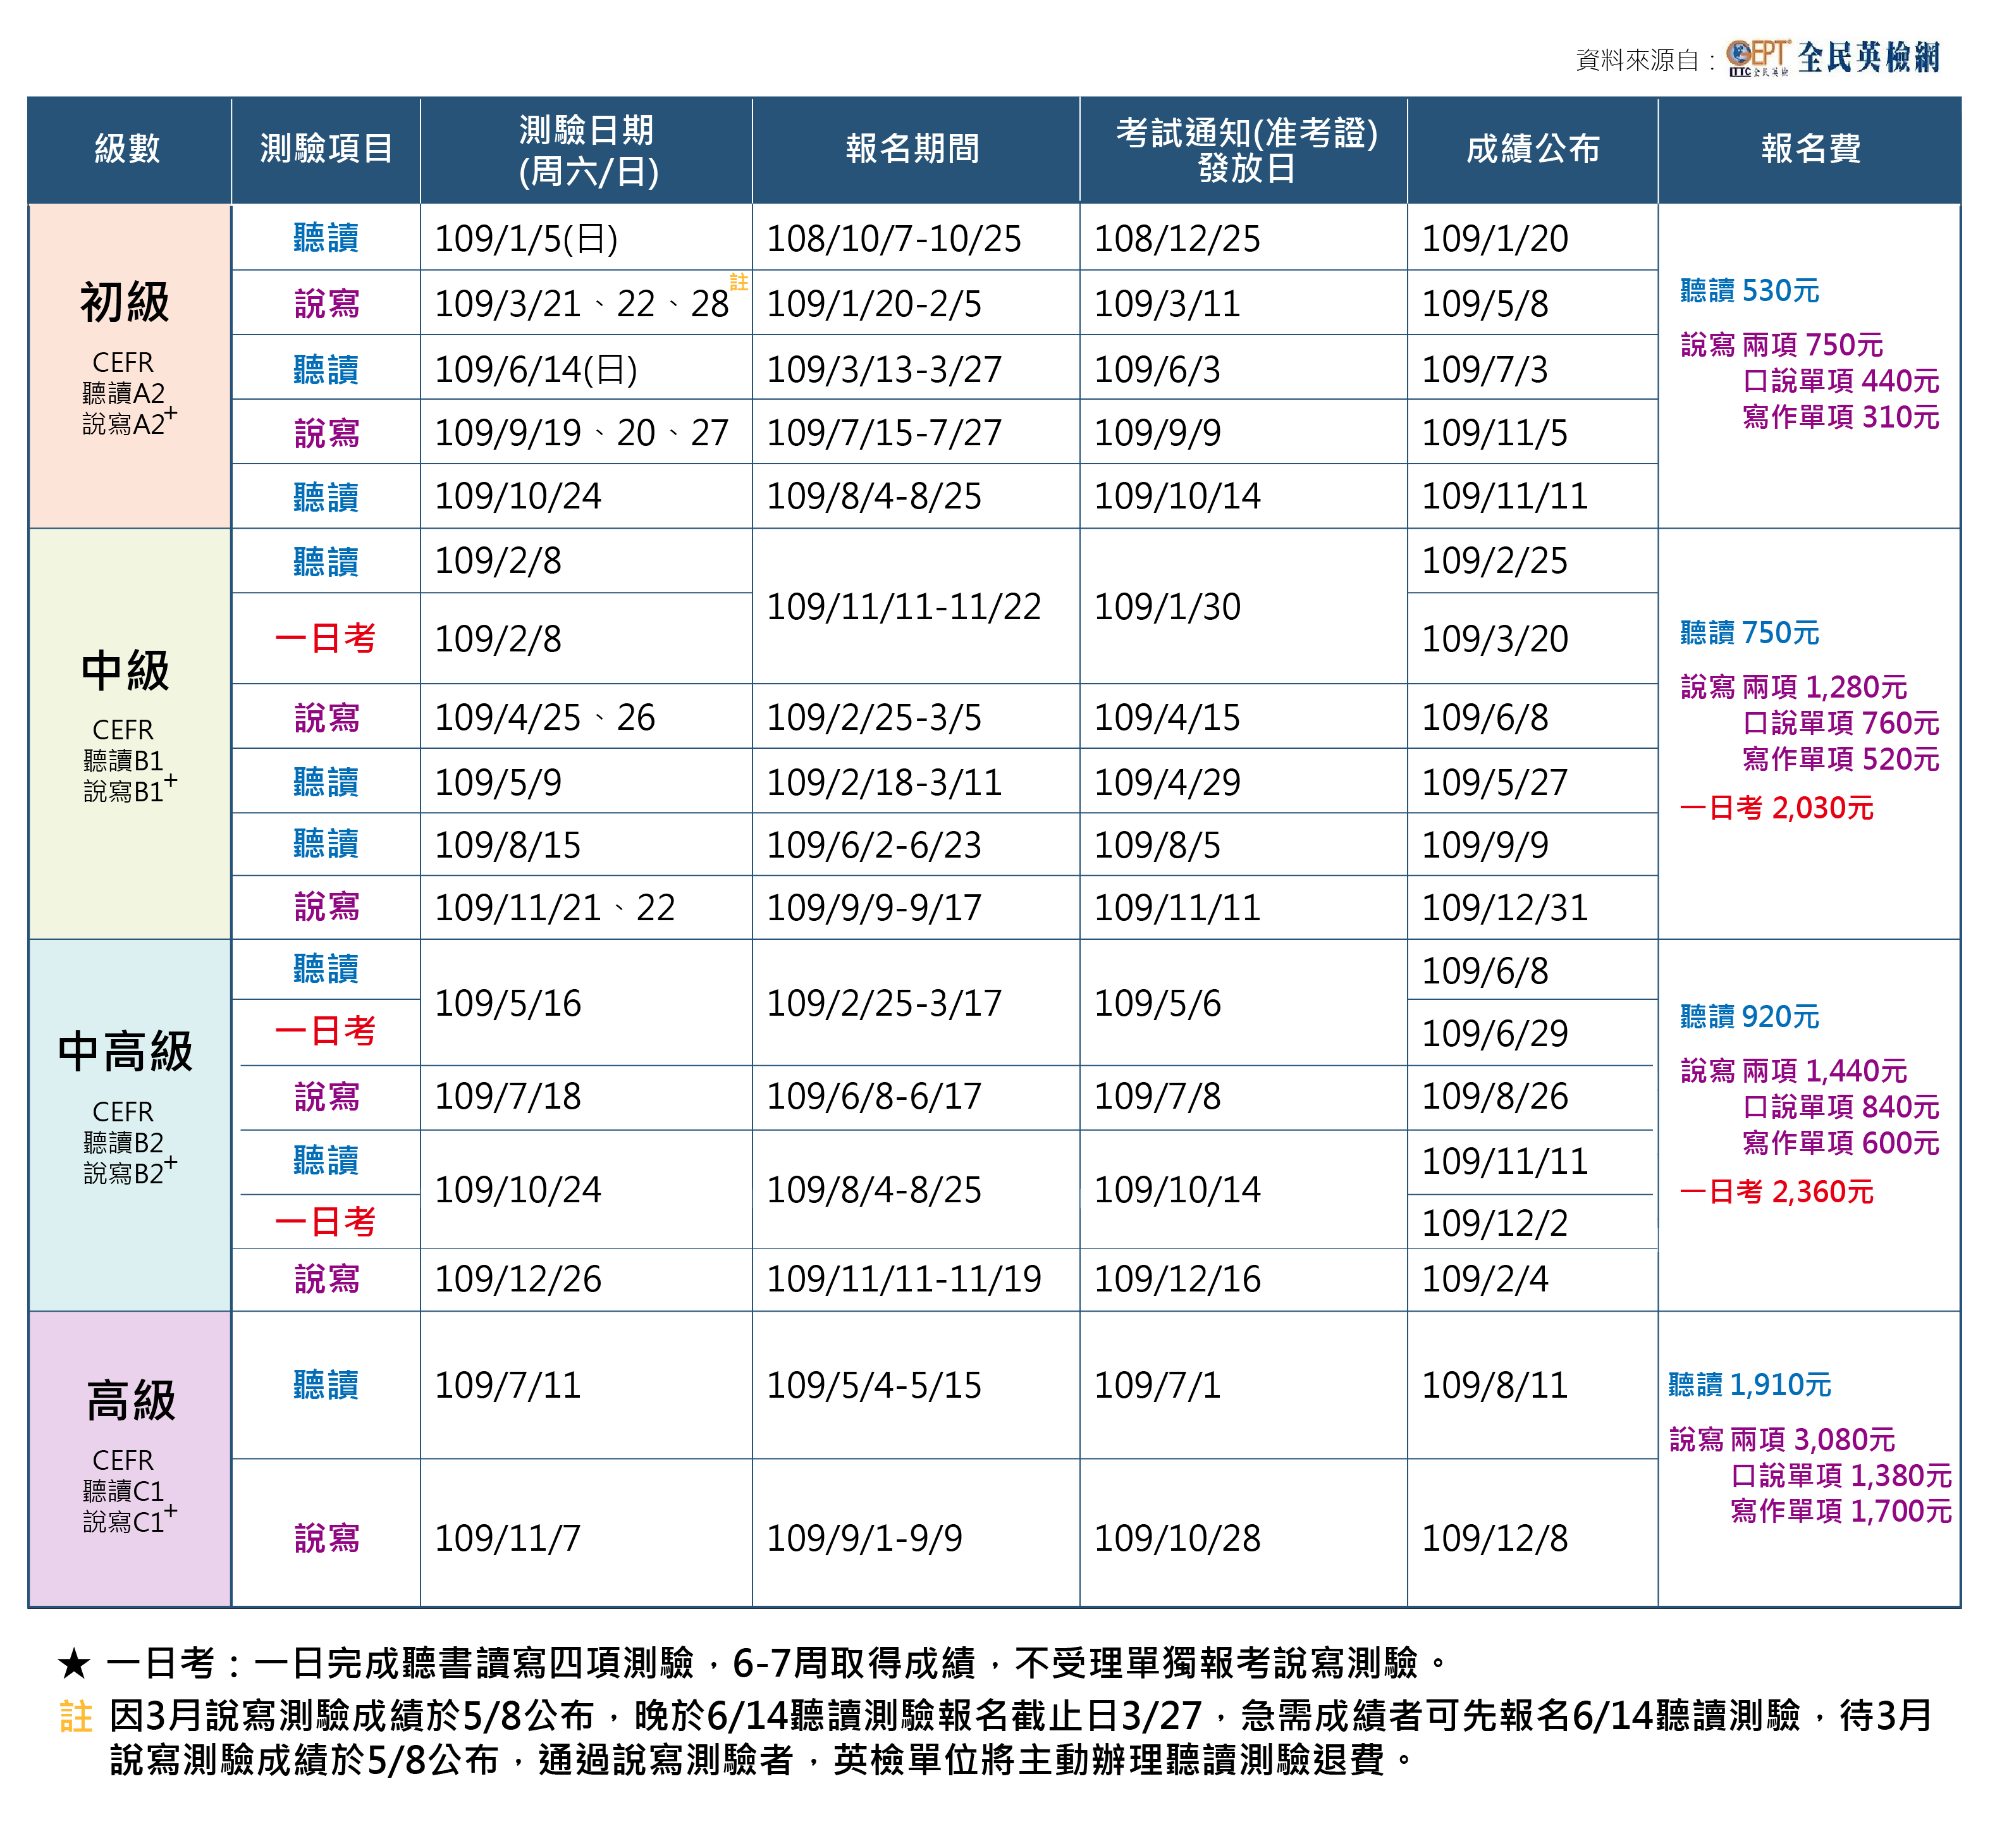The height and width of the screenshot is (1848, 1990).
Task: Click results date 109/12/8
Action: [x=1495, y=1539]
